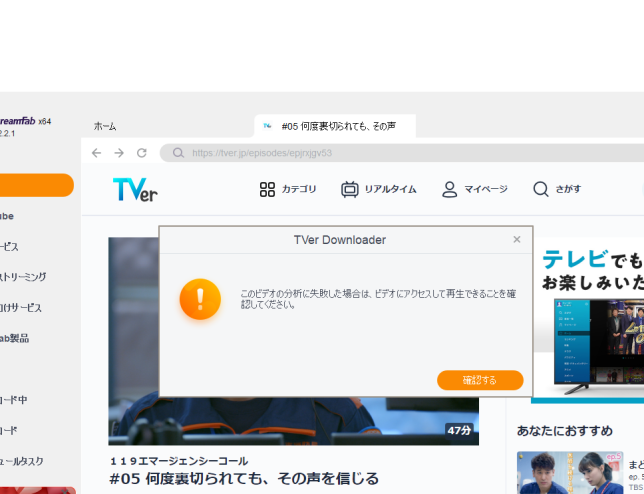Select the highlighted orange sidebar item
644x494 pixels.
pyautogui.click(x=36, y=185)
